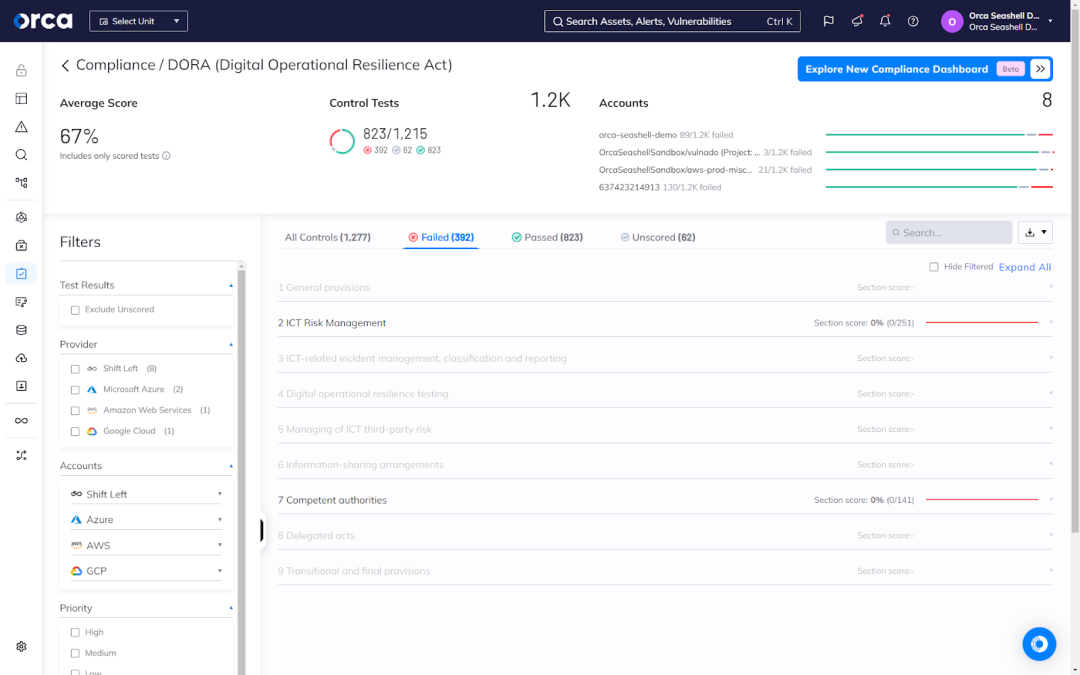Open the chat assistant bubble
Image resolution: width=1080 pixels, height=675 pixels.
tap(1039, 644)
